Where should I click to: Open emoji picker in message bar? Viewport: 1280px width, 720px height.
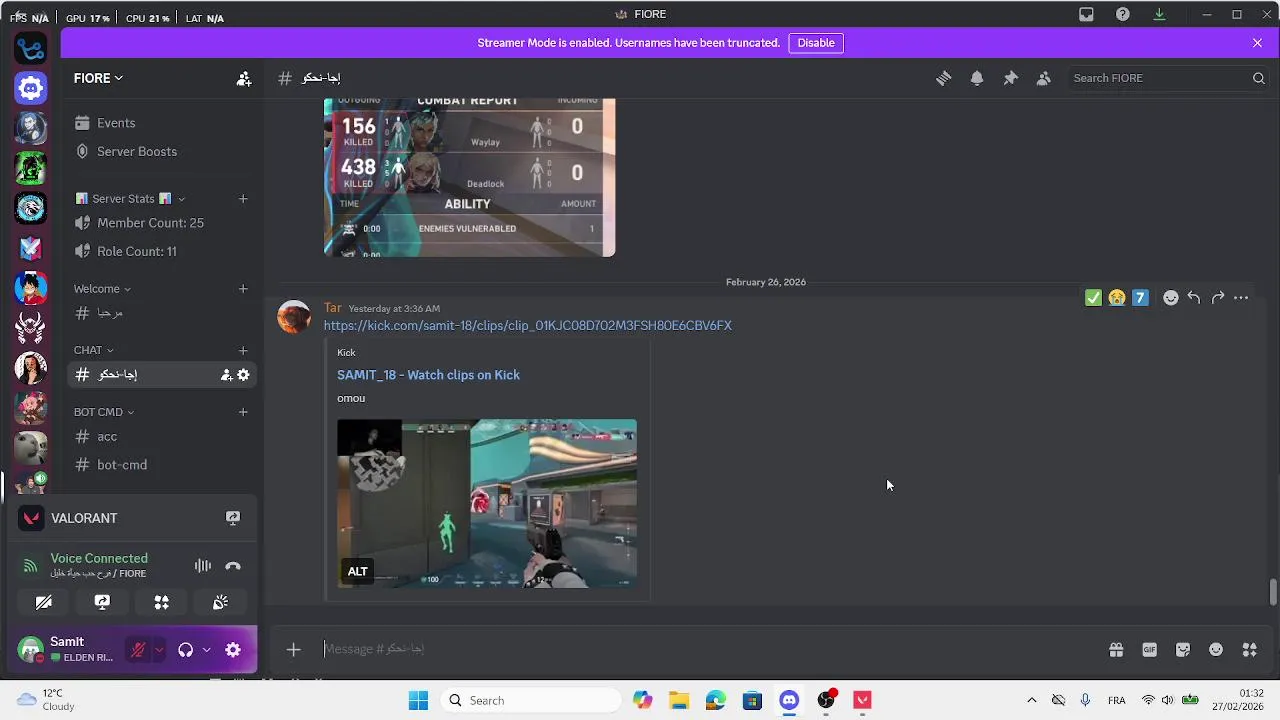[x=1216, y=650]
